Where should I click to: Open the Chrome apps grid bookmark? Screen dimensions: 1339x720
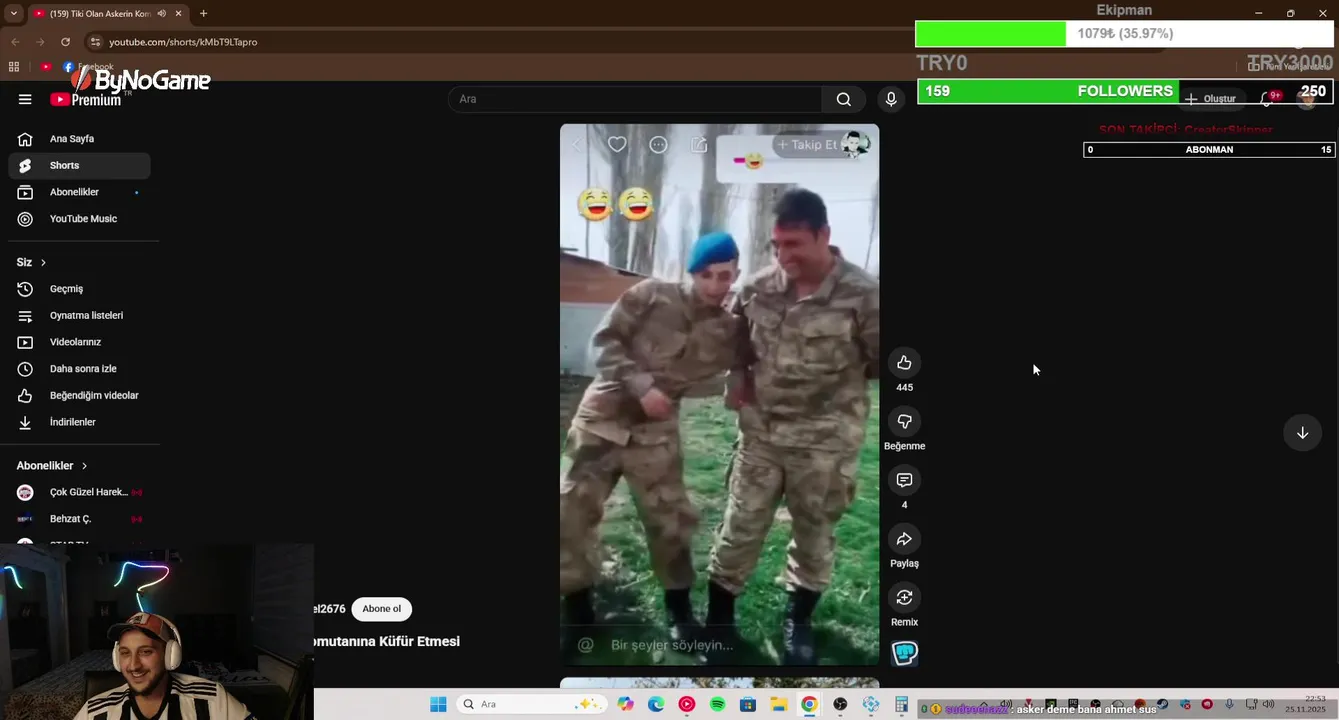pyautogui.click(x=14, y=67)
